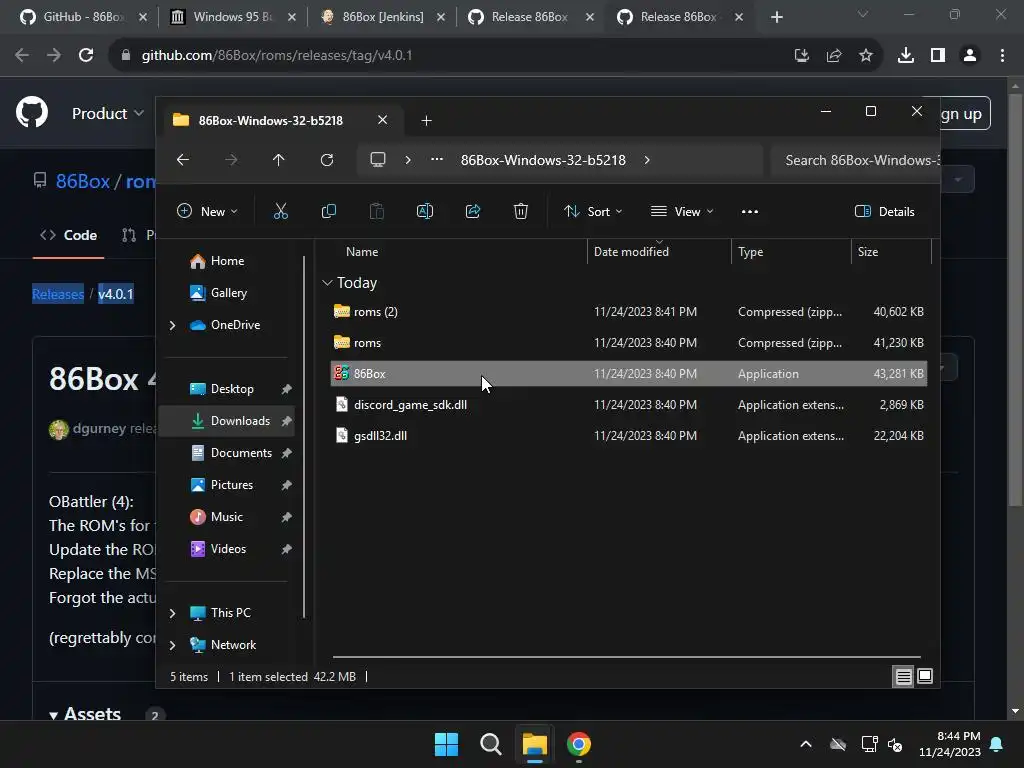Add a new File Explorer tab

tap(426, 120)
